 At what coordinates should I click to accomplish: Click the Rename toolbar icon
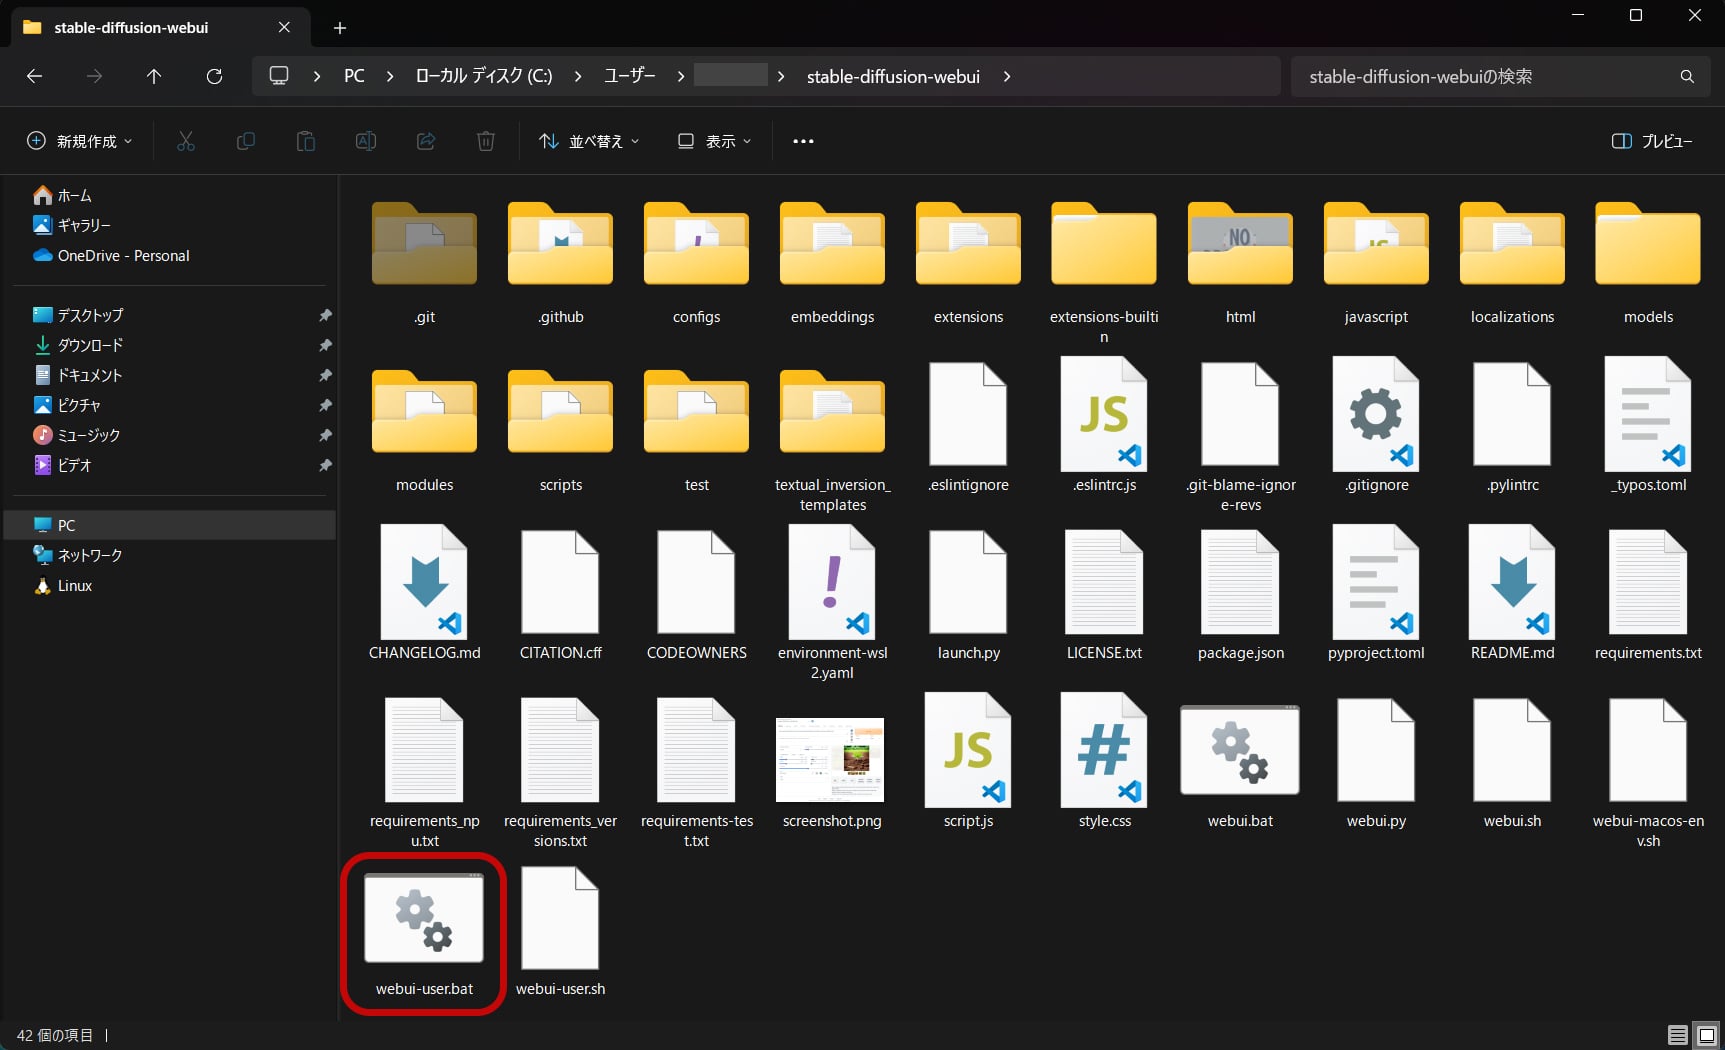tap(366, 141)
